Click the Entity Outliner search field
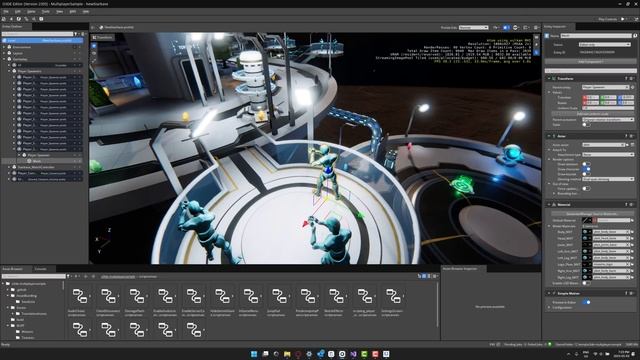640x360 pixels. [37, 34]
